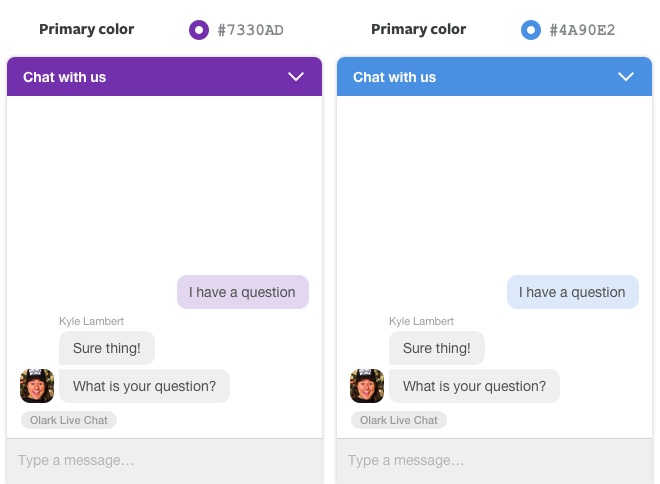Click agent avatar in blue chat

(367, 386)
